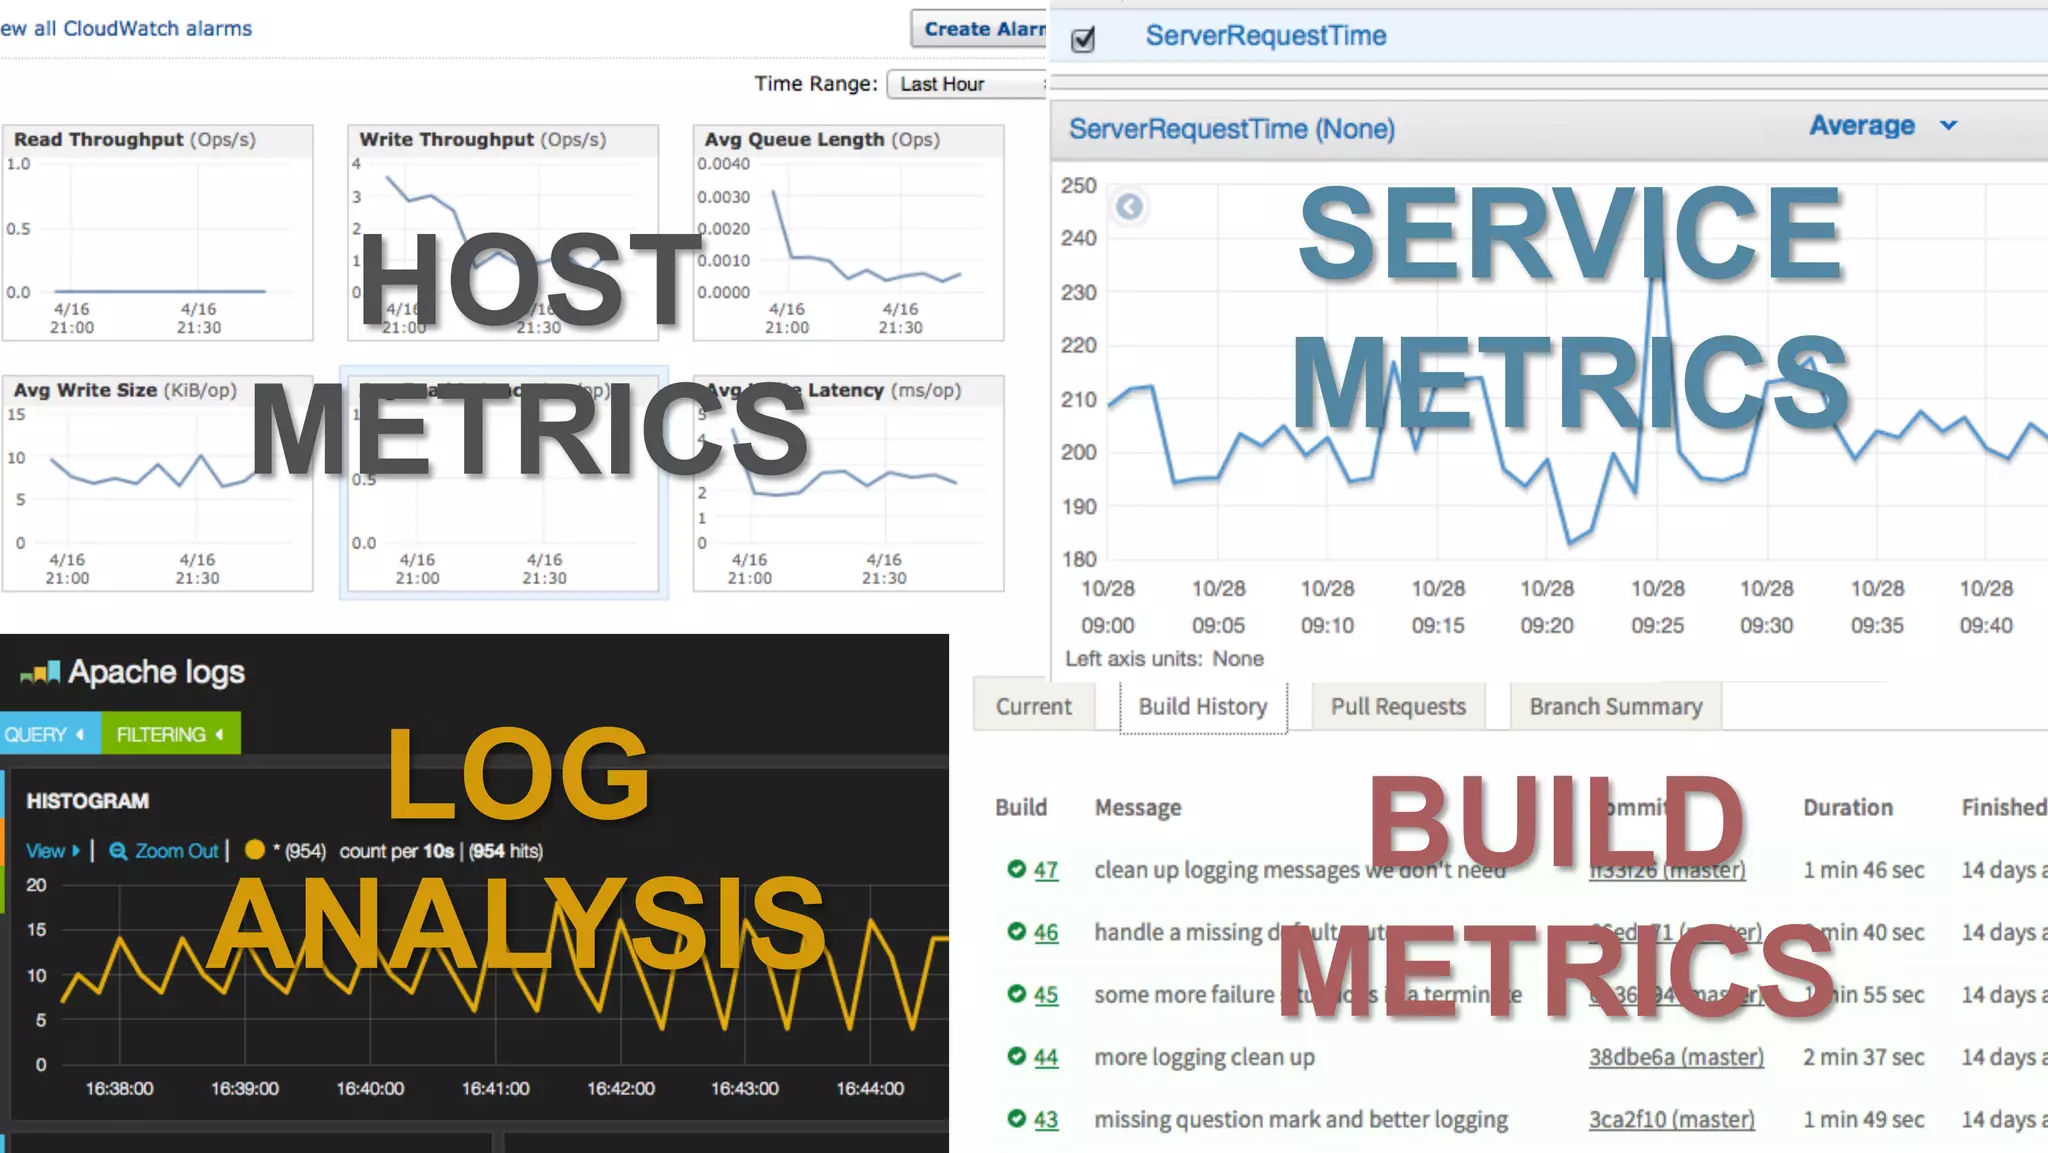
Task: Click the '2 min 37 sec' duration
Action: (1864, 1057)
